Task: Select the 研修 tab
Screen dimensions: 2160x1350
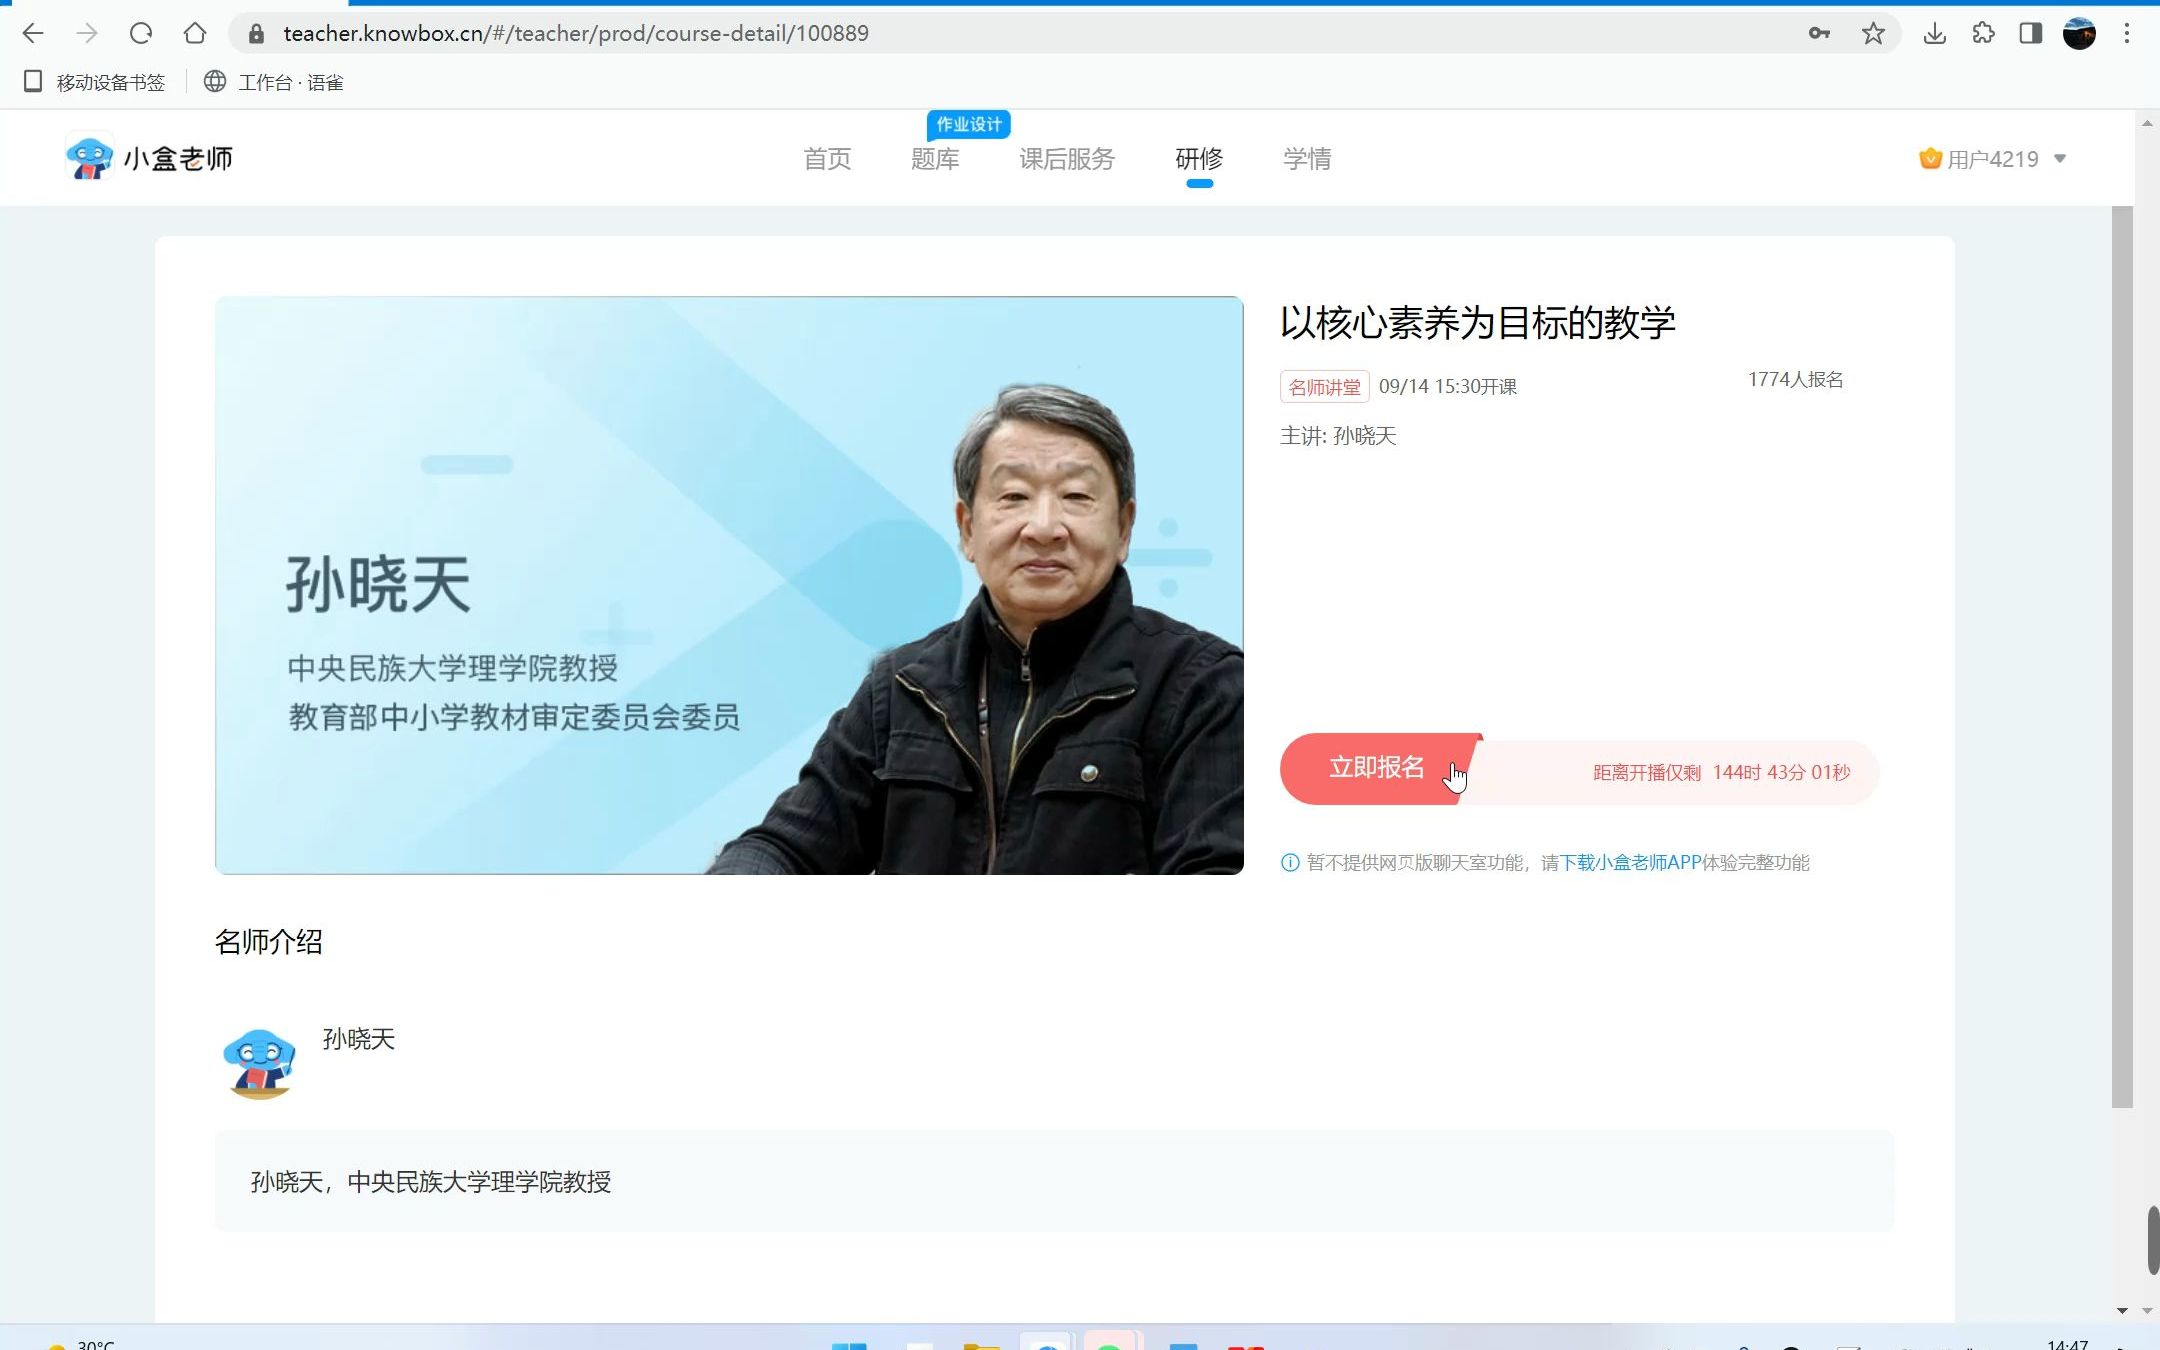Action: tap(1199, 158)
